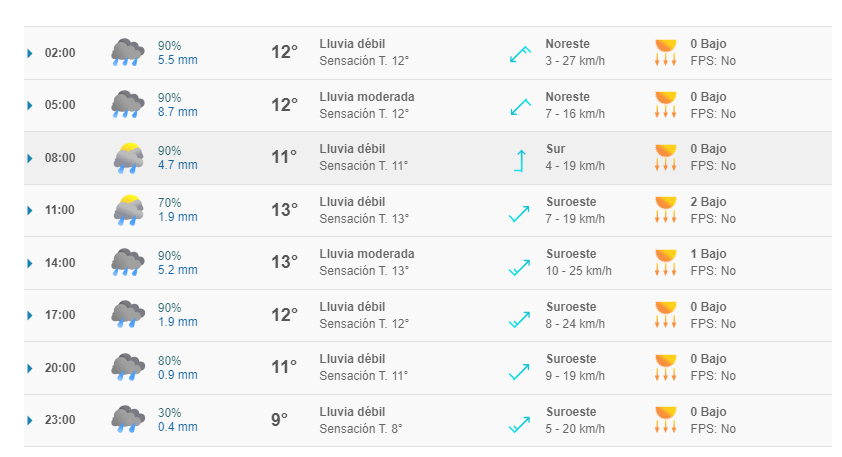Click the 70% precipitation probability value
This screenshot has height=457, width=842.
(x=170, y=202)
